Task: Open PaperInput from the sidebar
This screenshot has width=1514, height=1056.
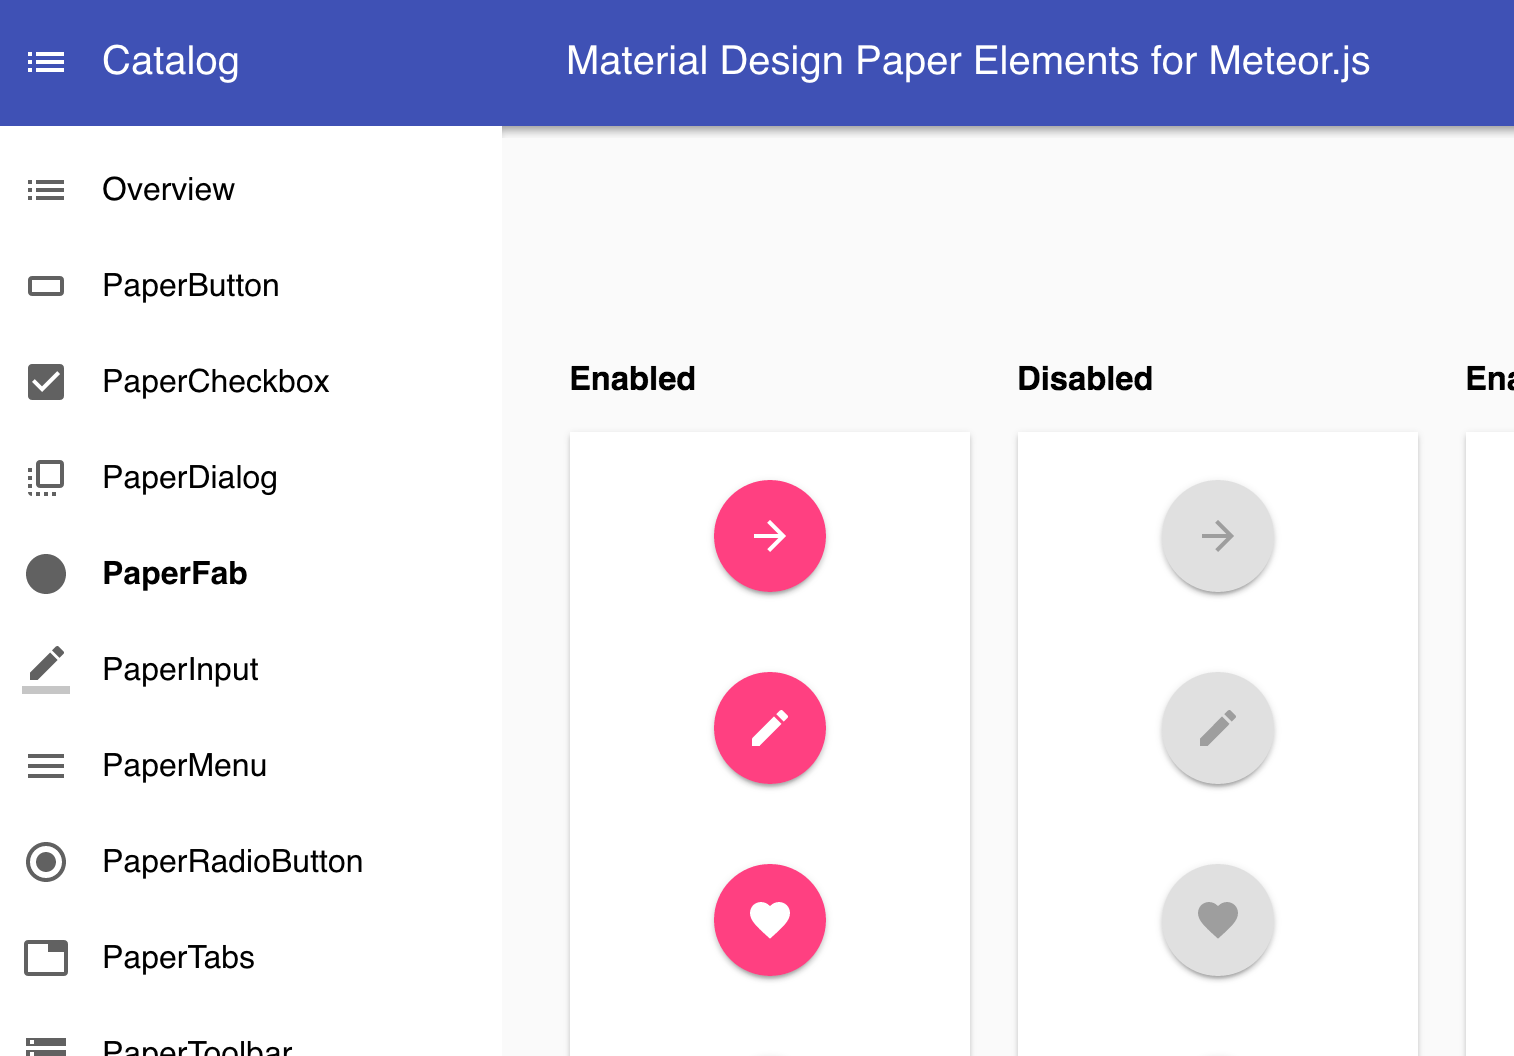Action: 180,670
